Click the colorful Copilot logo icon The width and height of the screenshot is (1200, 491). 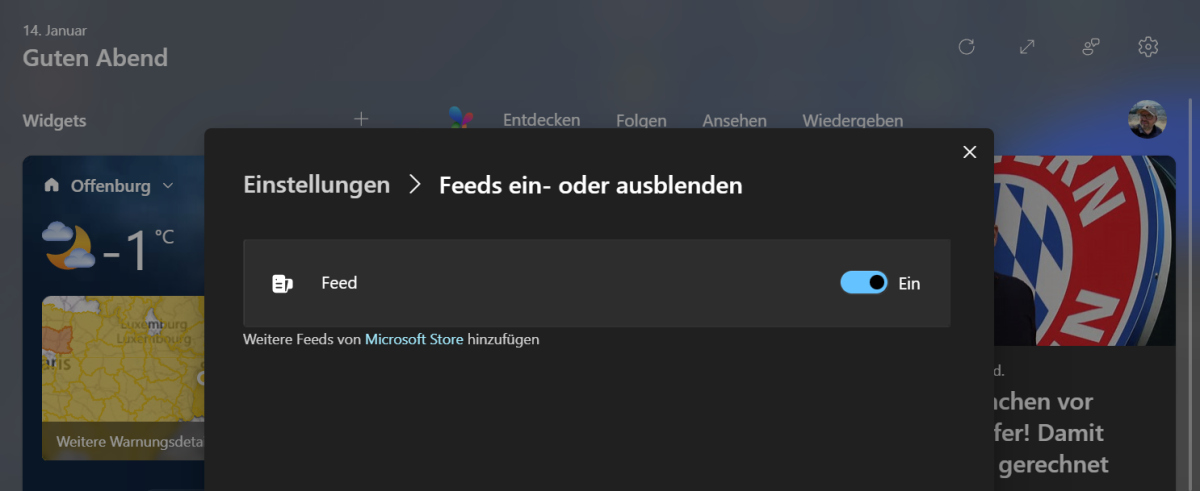(x=460, y=117)
